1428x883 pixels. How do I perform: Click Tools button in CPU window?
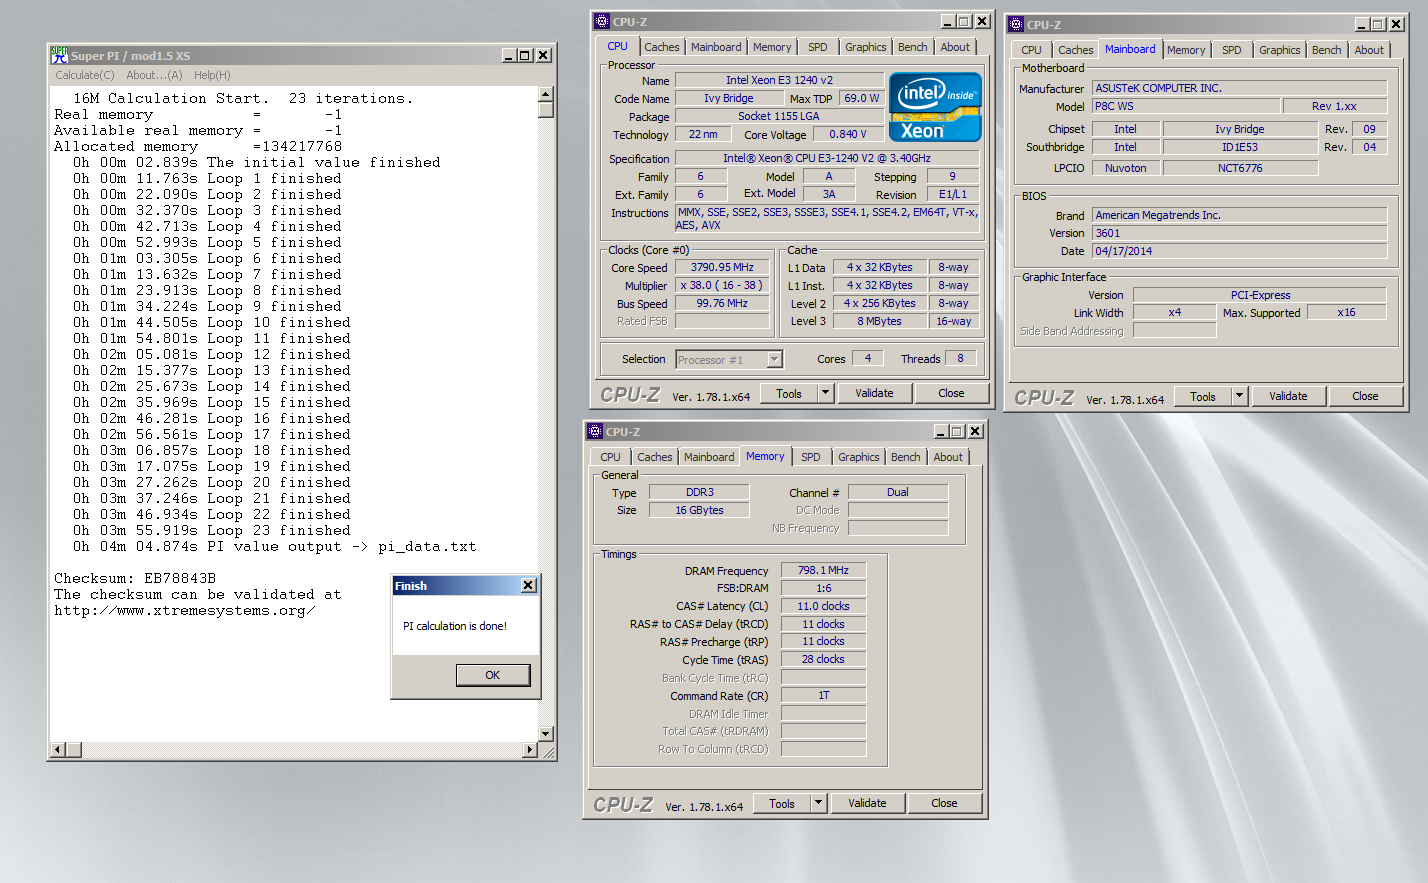789,393
